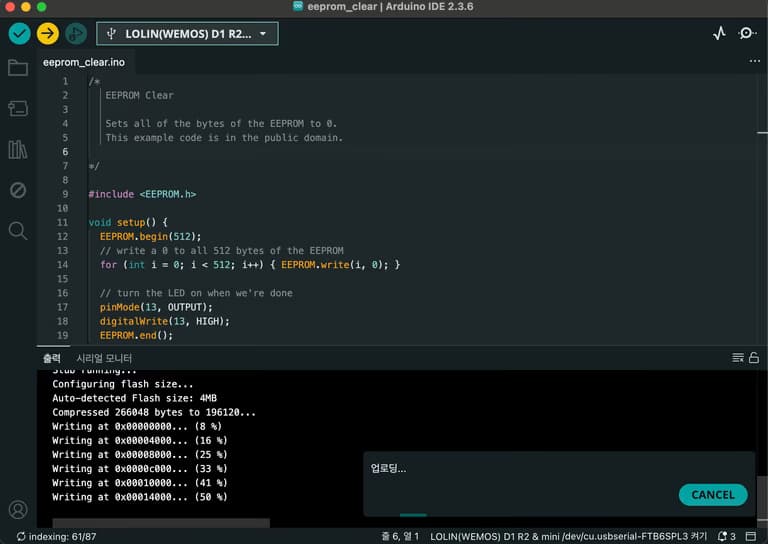Expand the LOLIN(WEMOS) D1 R2 board selector
This screenshot has width=768, height=544.
187,34
